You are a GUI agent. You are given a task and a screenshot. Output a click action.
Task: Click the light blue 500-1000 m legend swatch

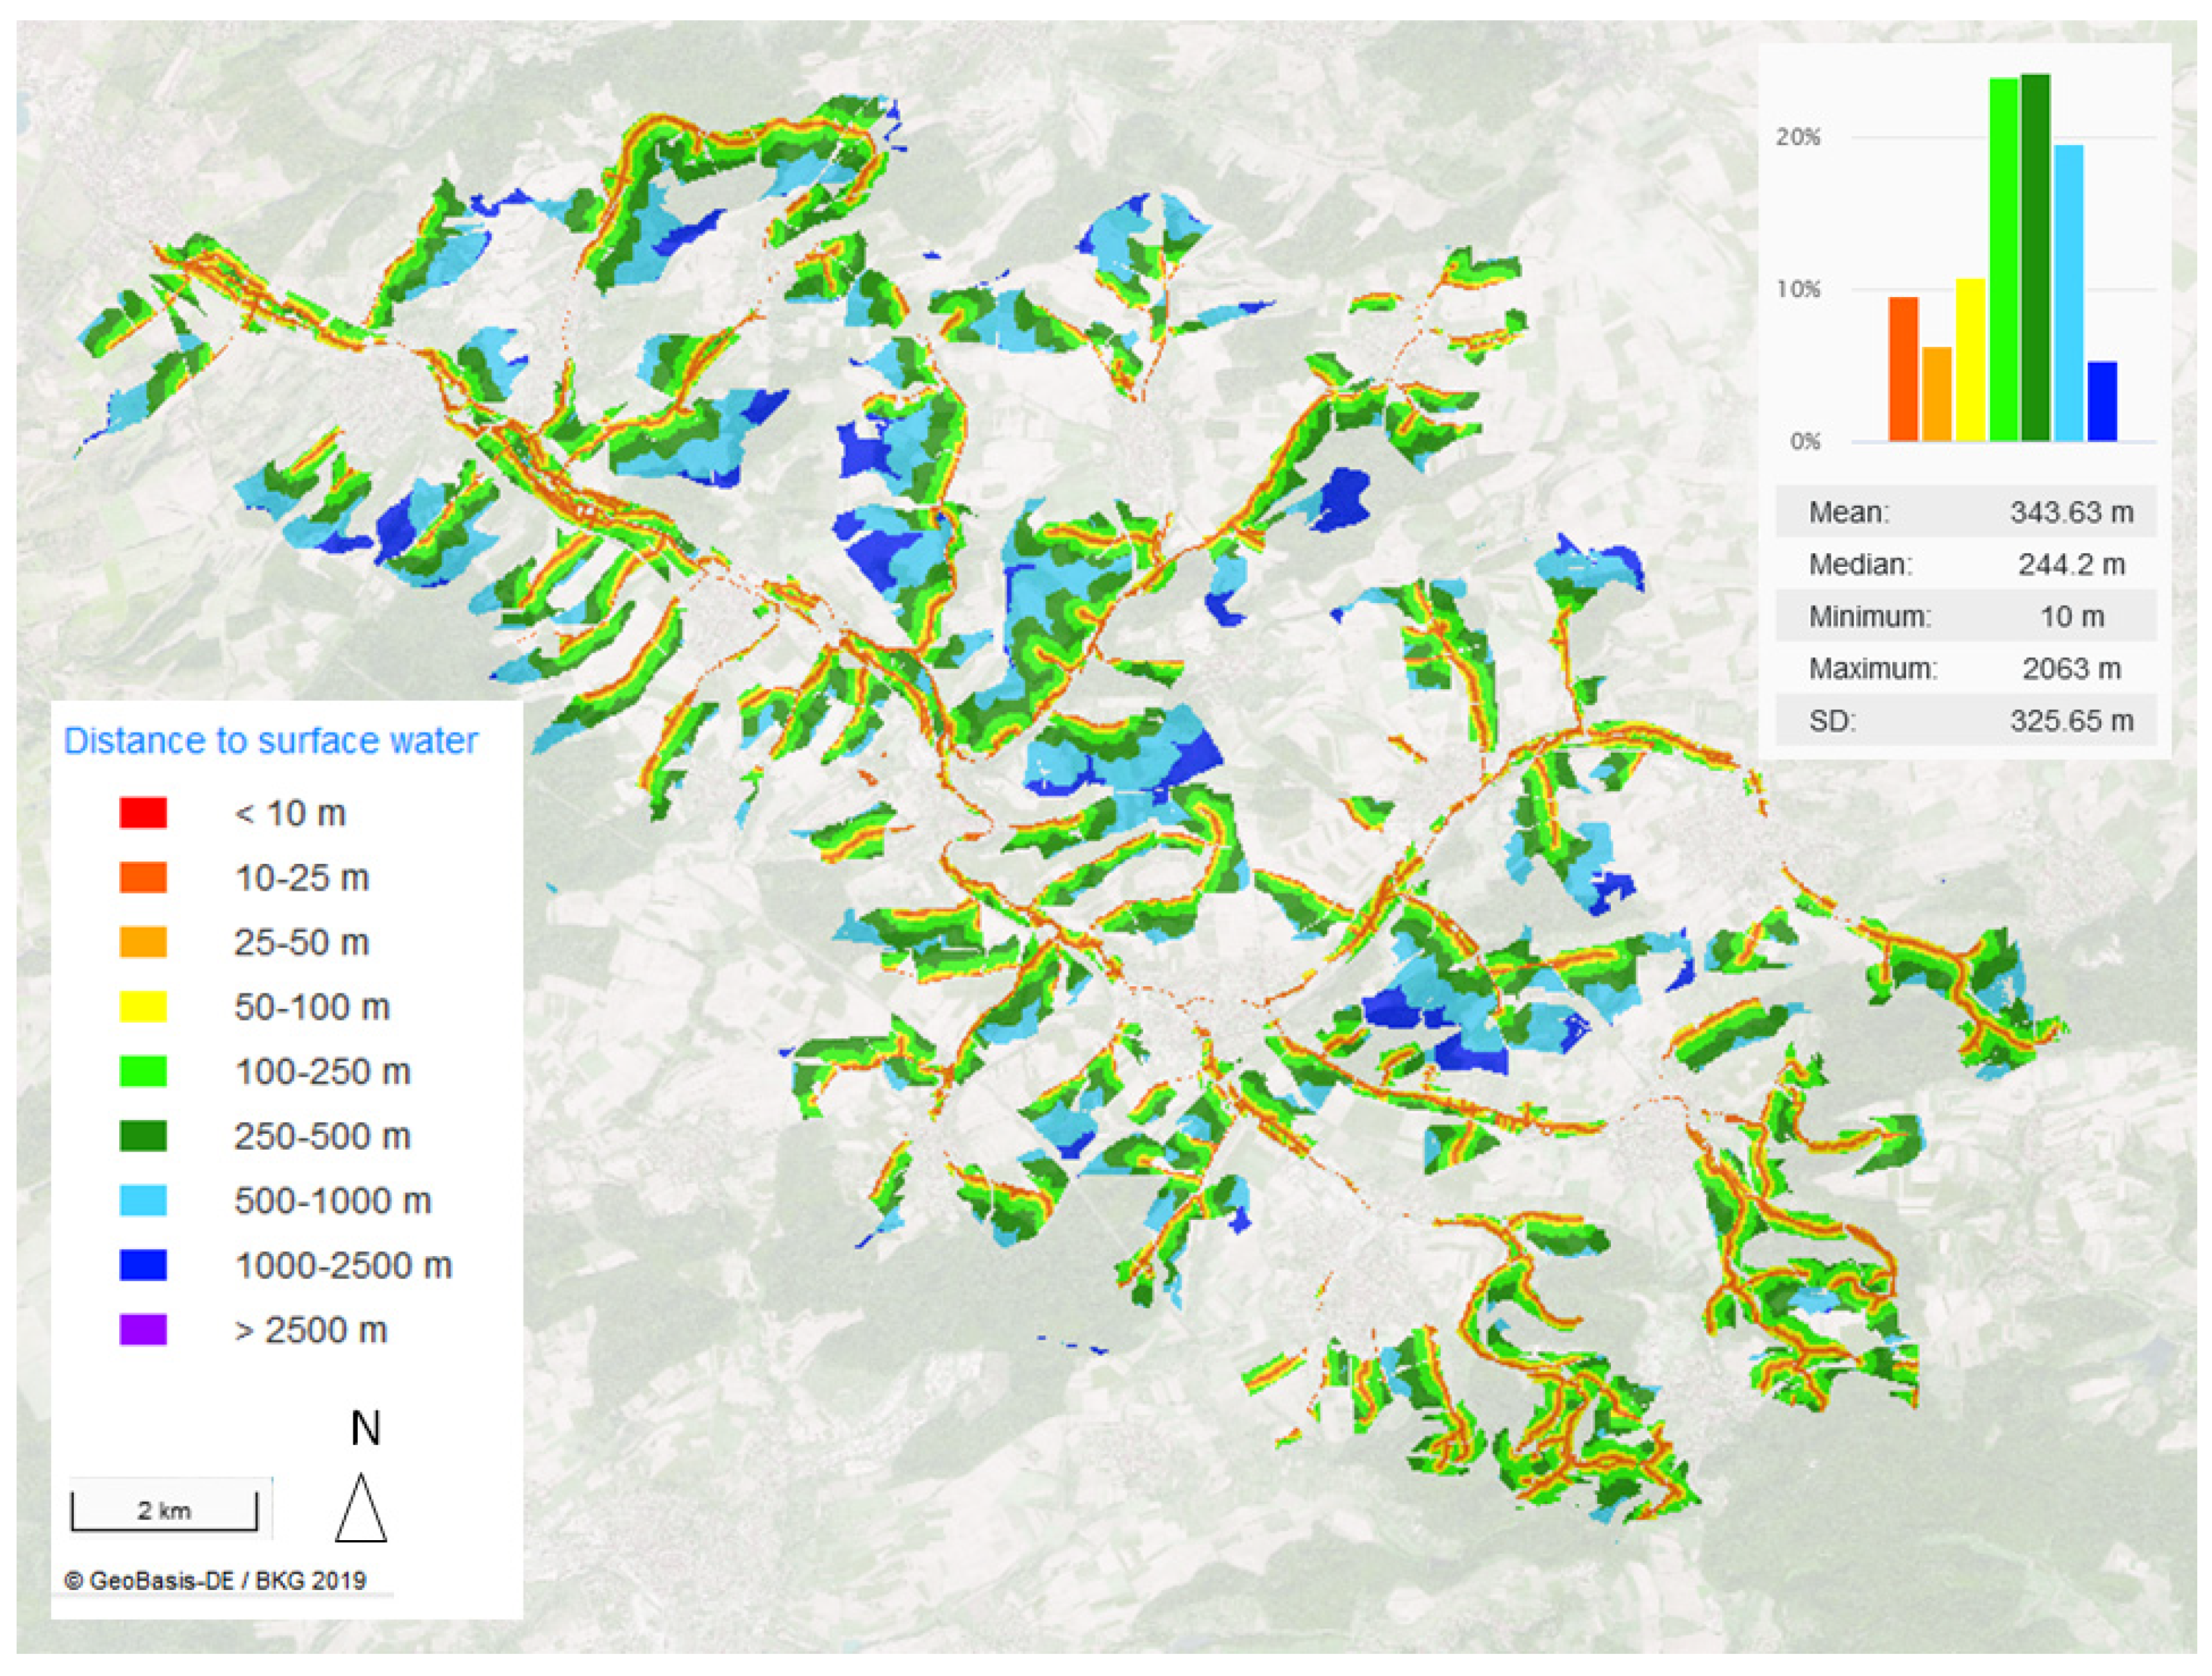(143, 1201)
